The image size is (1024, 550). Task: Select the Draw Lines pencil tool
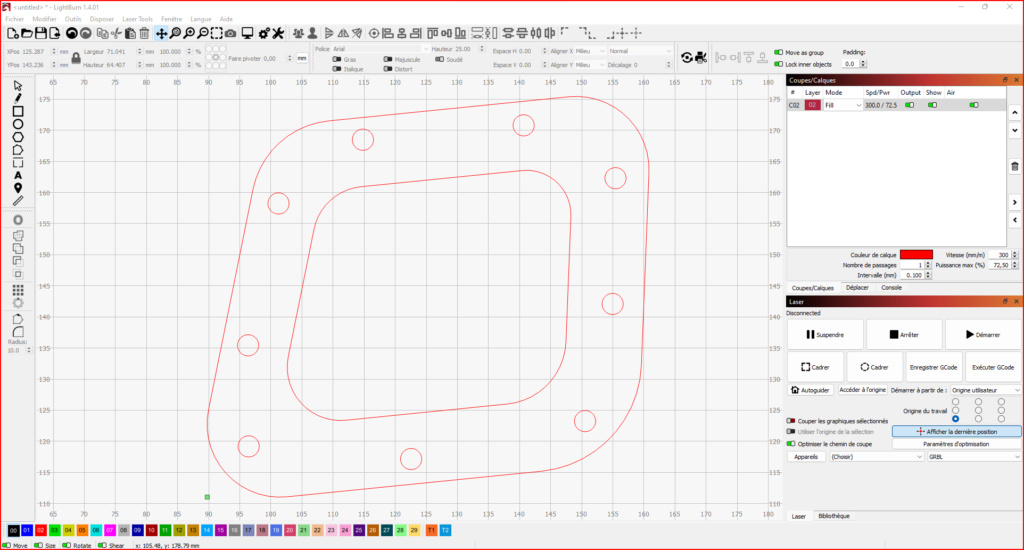coord(18,99)
